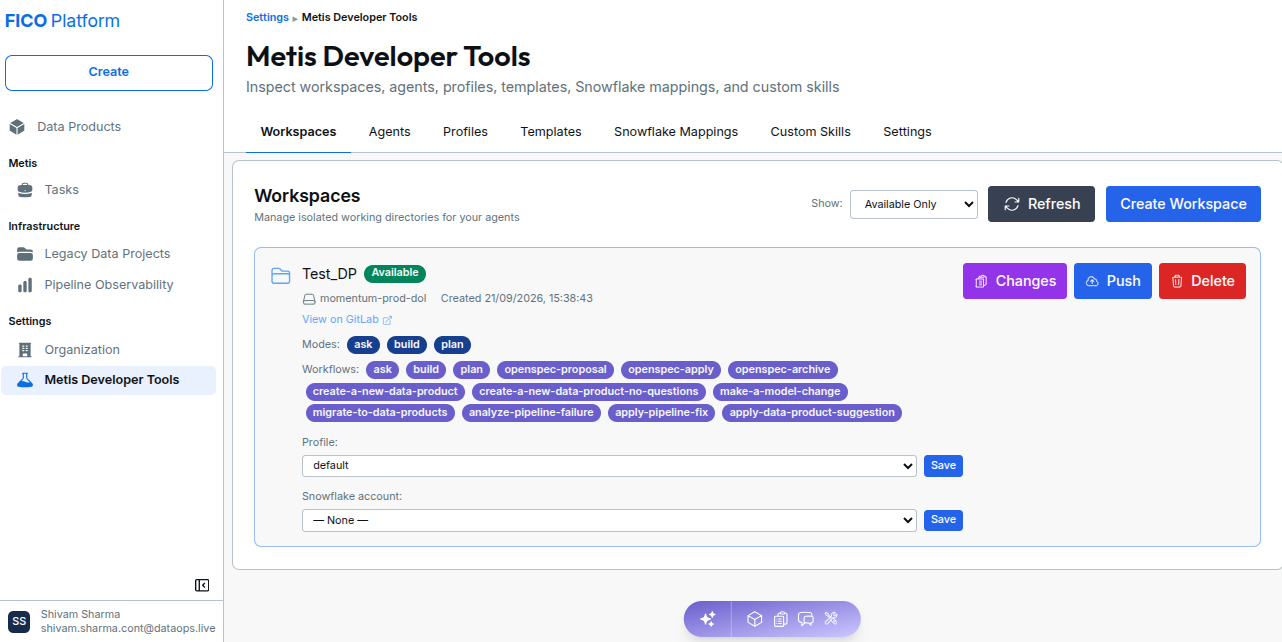Click the plan mode tag
The image size is (1282, 642).
point(453,345)
